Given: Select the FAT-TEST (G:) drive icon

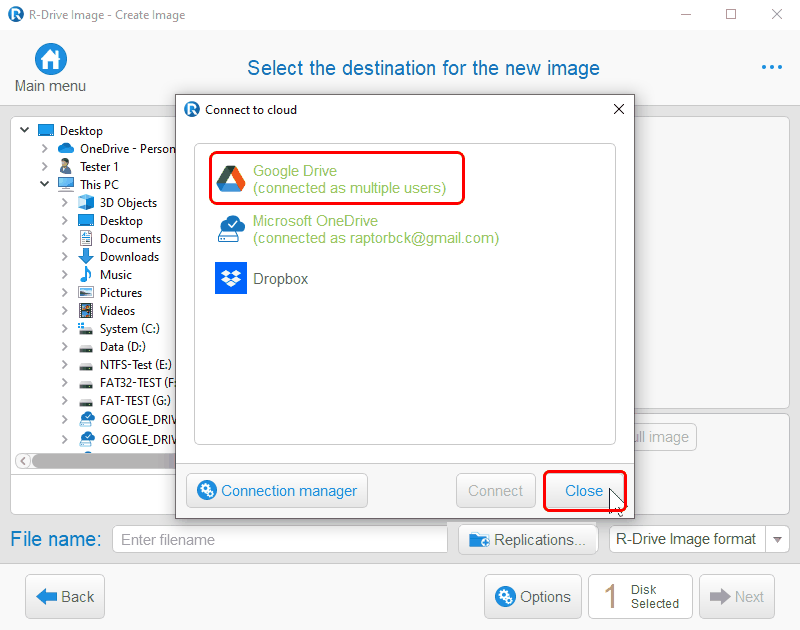Looking at the screenshot, I should click(x=86, y=402).
